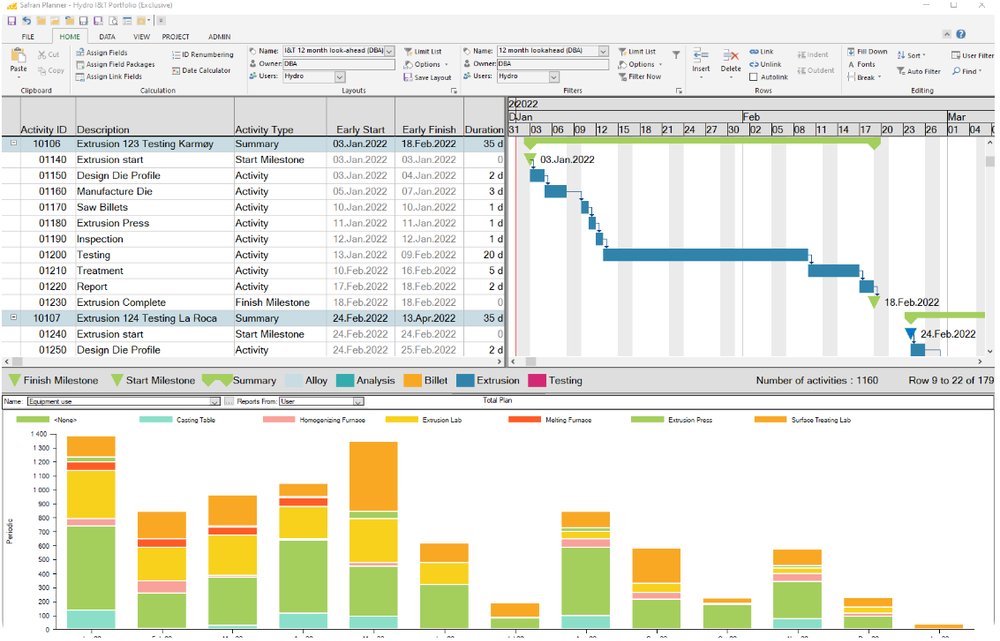Click the Save icon in quick access toolbar
The height and width of the screenshot is (641, 1000).
coord(11,21)
